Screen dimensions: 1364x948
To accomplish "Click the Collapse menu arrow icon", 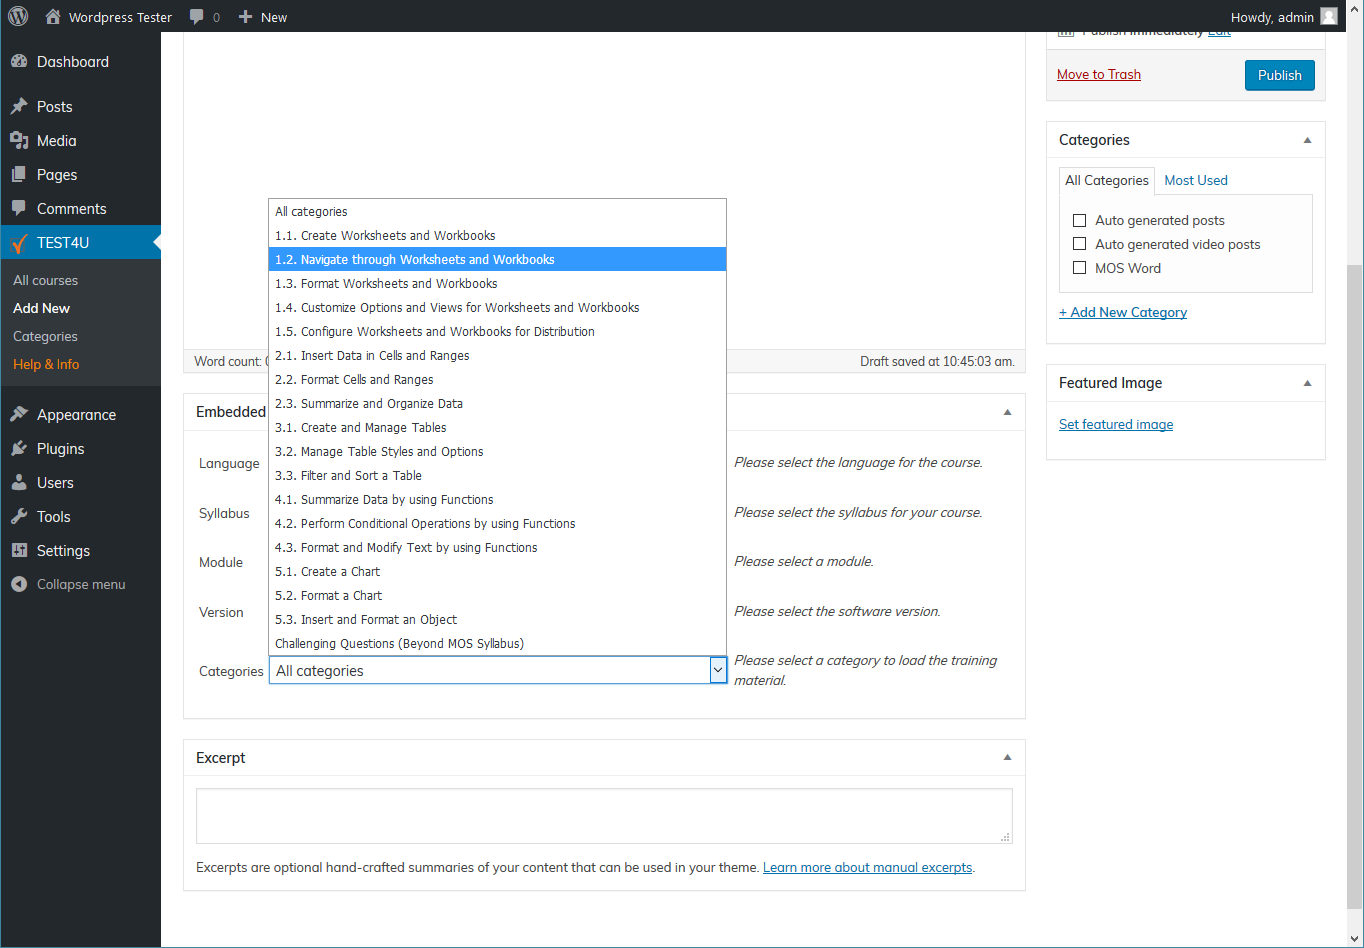I will tap(19, 585).
